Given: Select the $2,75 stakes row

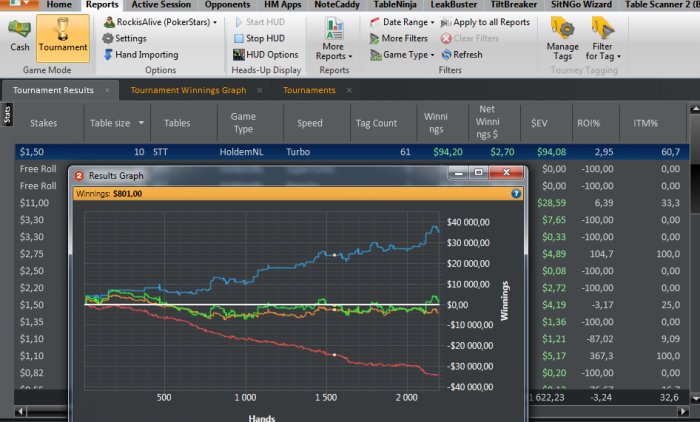Looking at the screenshot, I should click(32, 254).
